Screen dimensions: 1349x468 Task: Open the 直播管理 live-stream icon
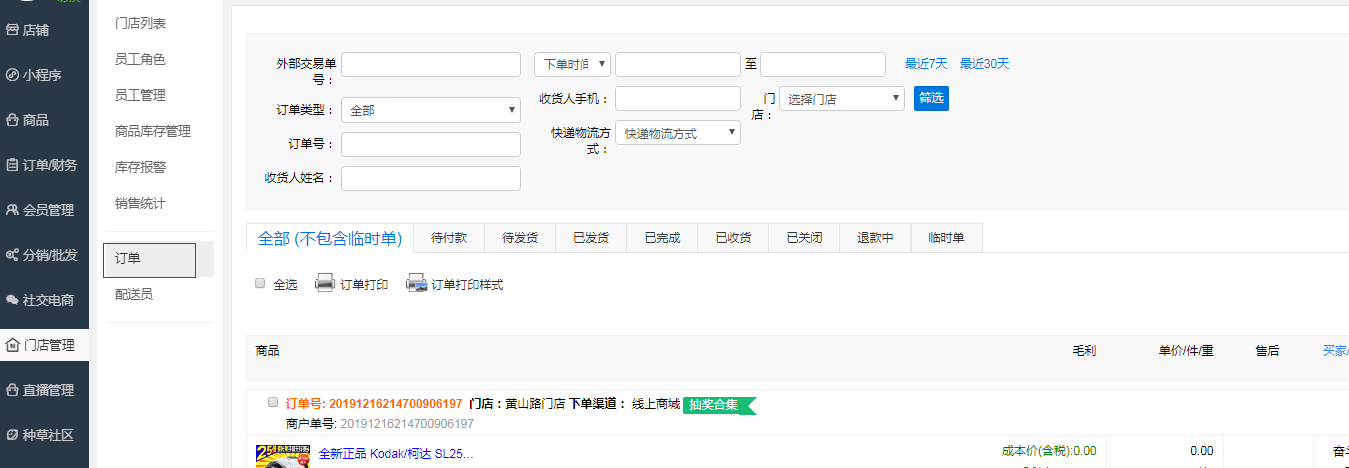coord(12,390)
